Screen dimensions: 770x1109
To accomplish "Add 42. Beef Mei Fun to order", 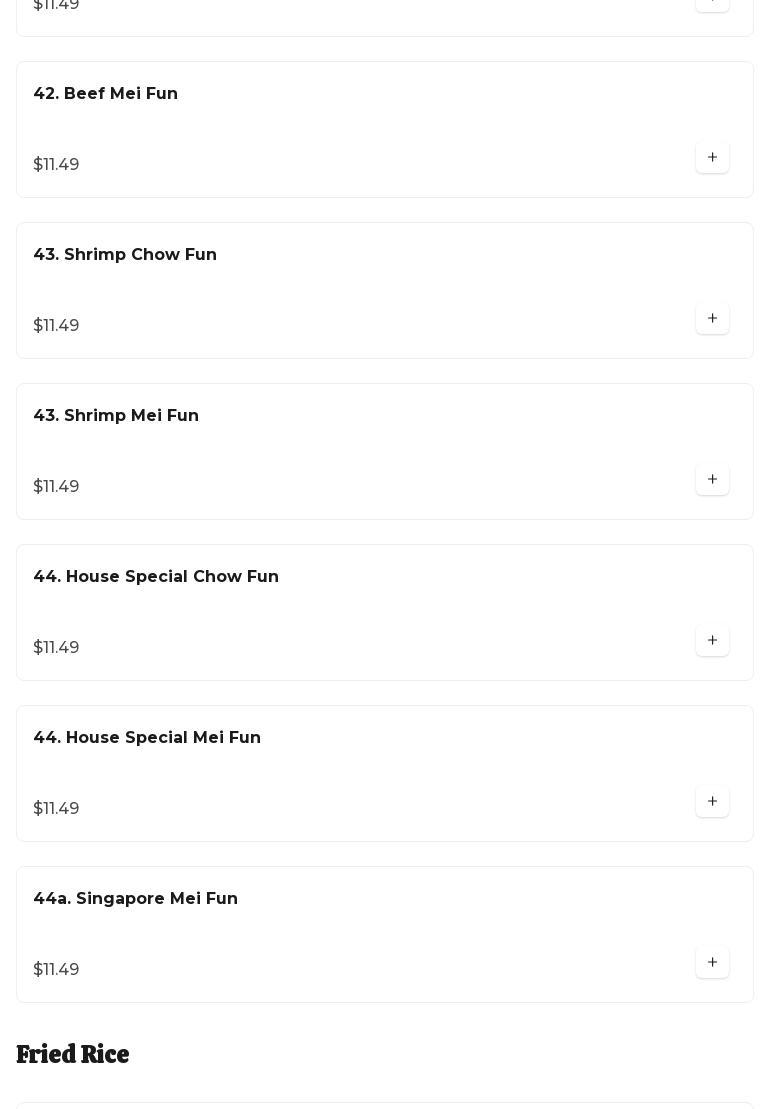I will pyautogui.click(x=712, y=157).
